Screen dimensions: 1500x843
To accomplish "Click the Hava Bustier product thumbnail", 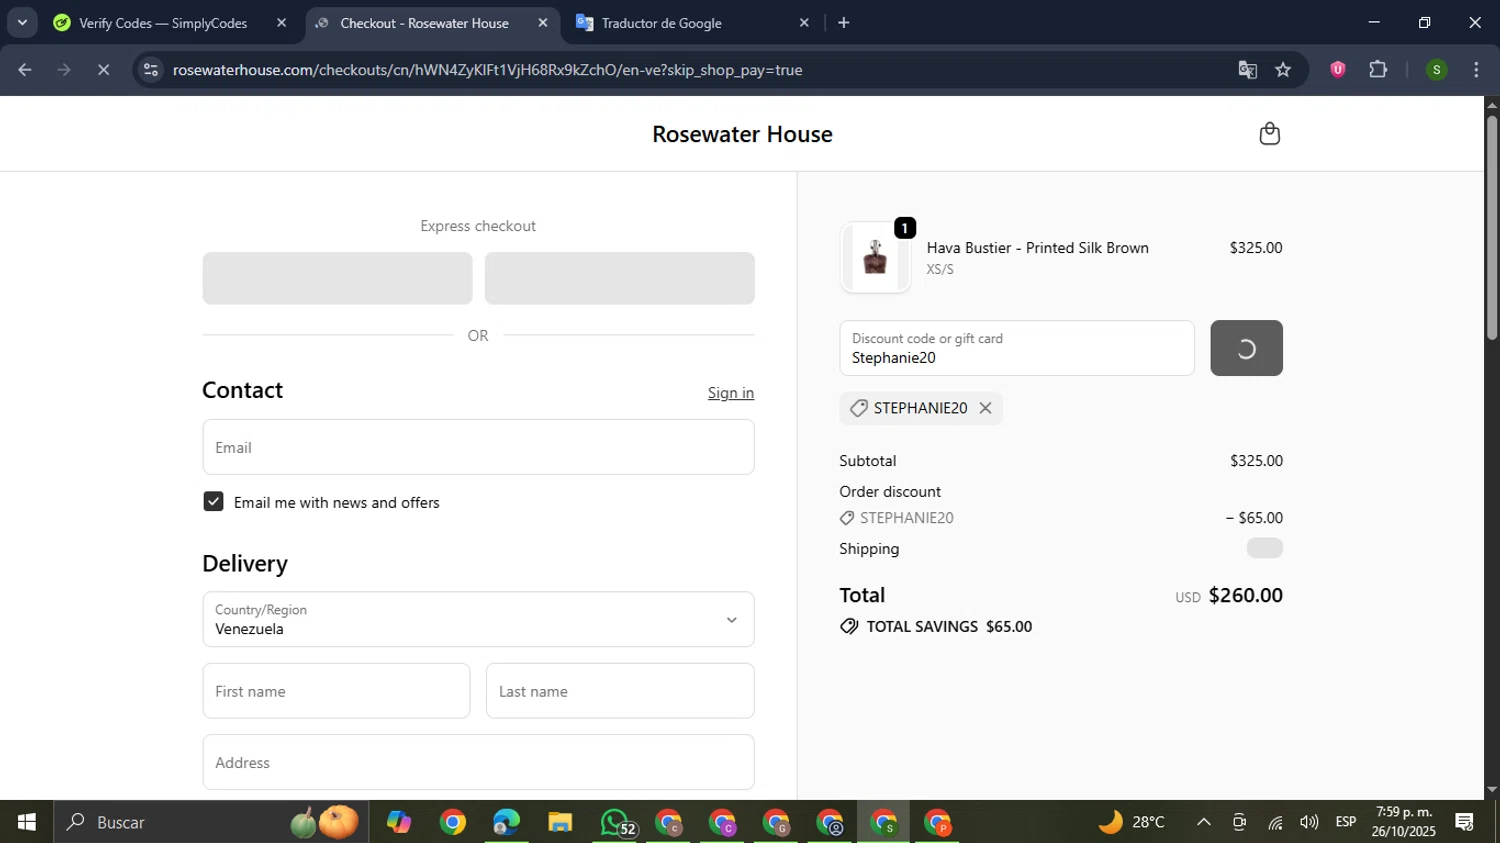I will pyautogui.click(x=875, y=257).
